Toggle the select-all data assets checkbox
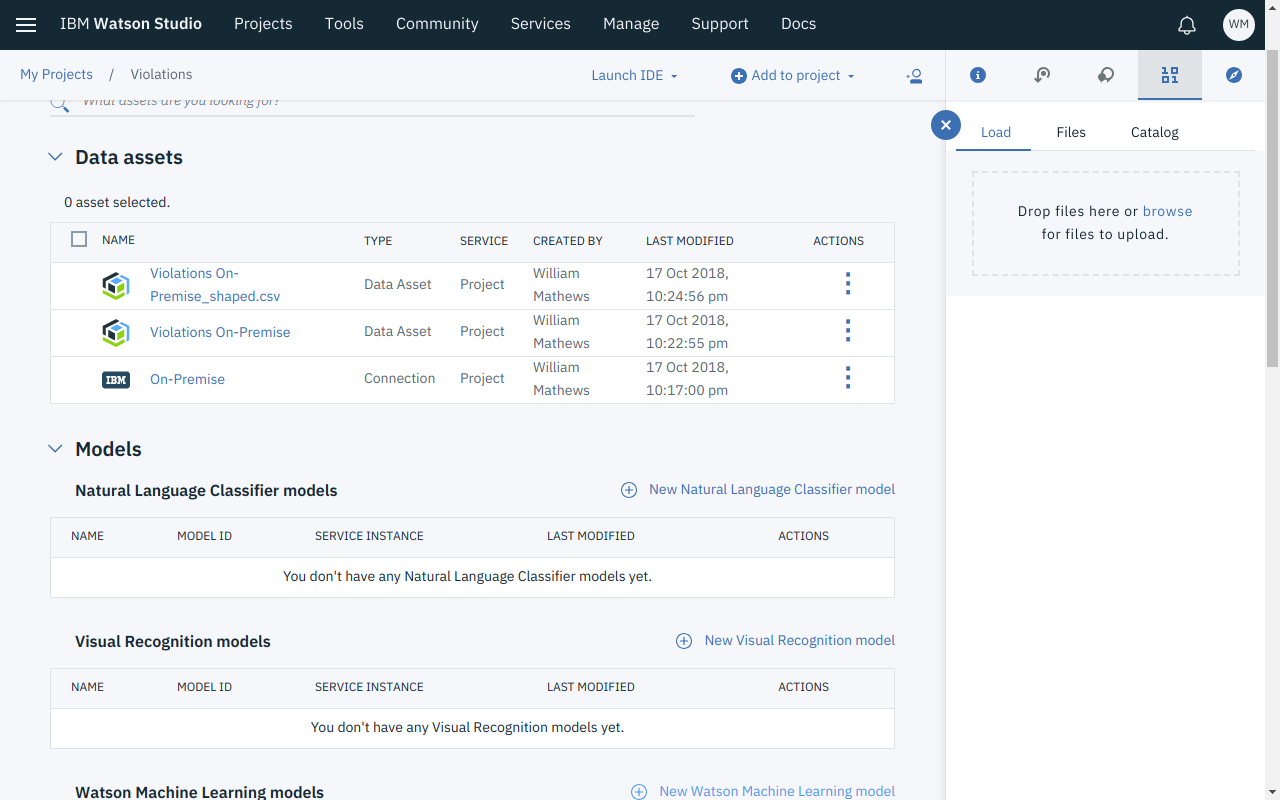 (x=79, y=239)
